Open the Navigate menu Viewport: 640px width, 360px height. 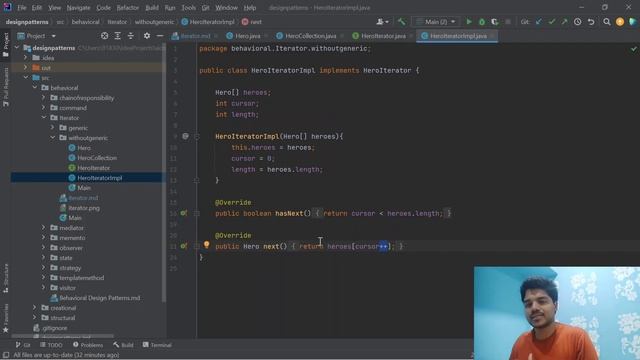click(x=78, y=7)
